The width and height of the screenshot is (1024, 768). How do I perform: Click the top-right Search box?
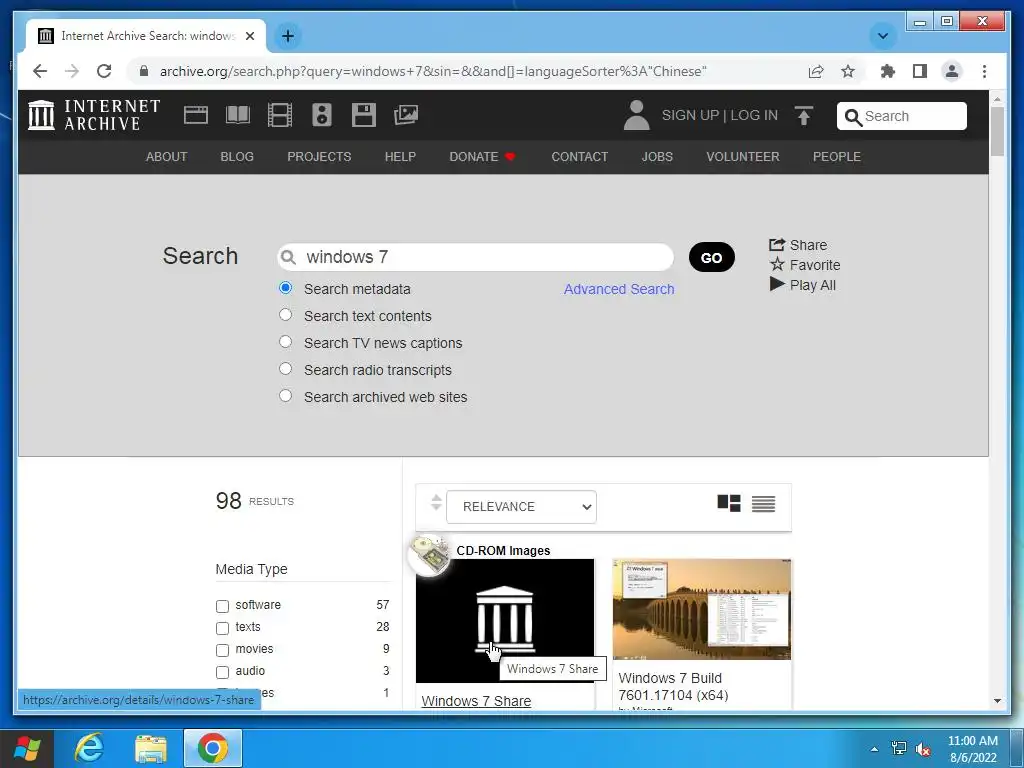point(902,116)
